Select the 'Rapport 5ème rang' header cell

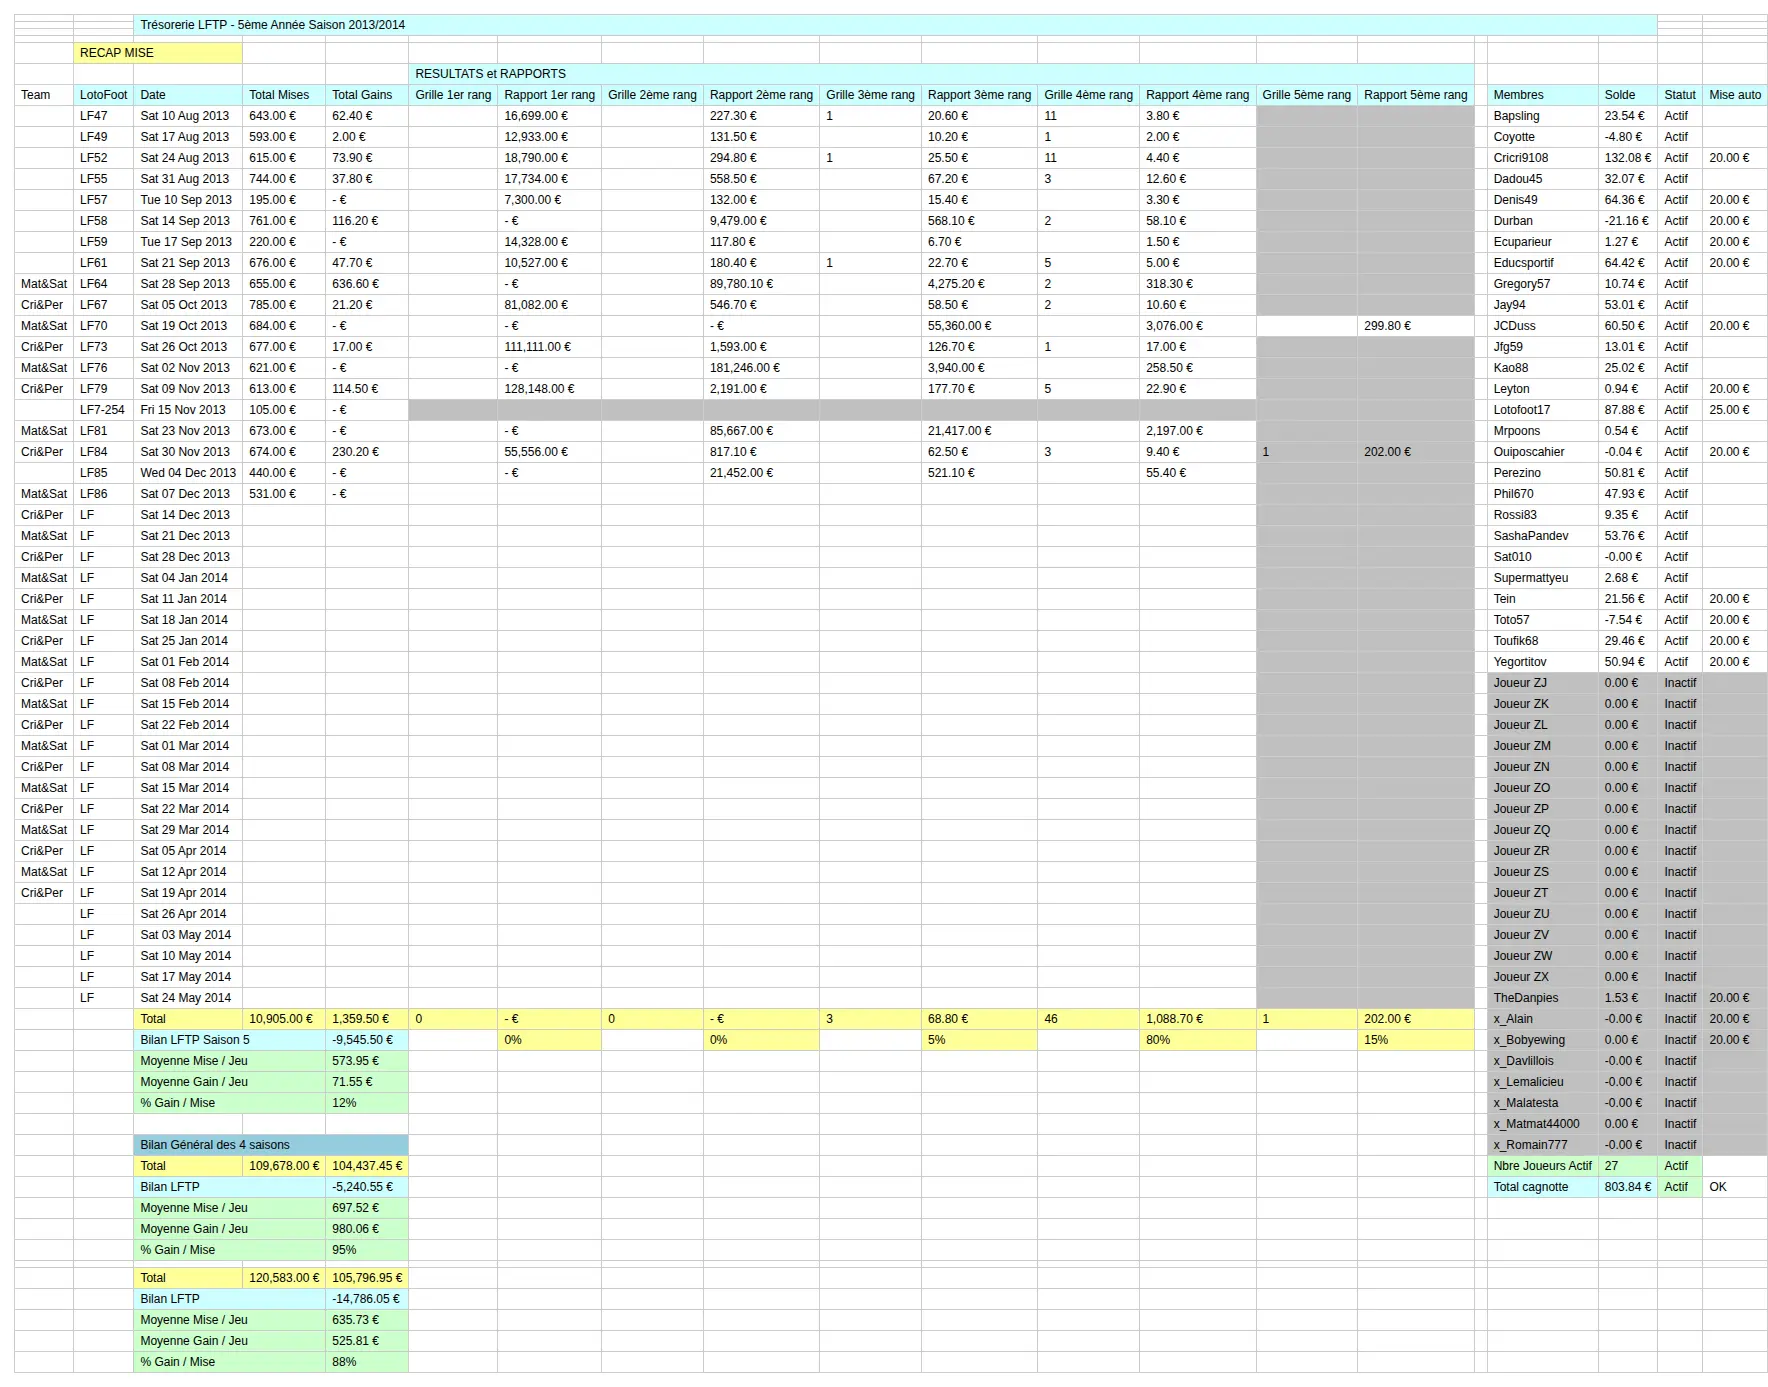pos(1415,95)
